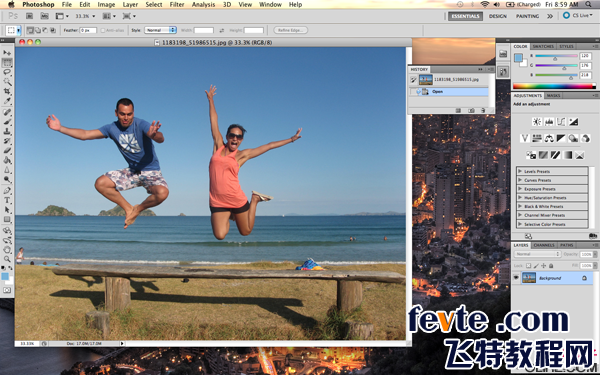This screenshot has width=600, height=375.
Task: Select the Horizontal Type tool
Action: coord(7,200)
